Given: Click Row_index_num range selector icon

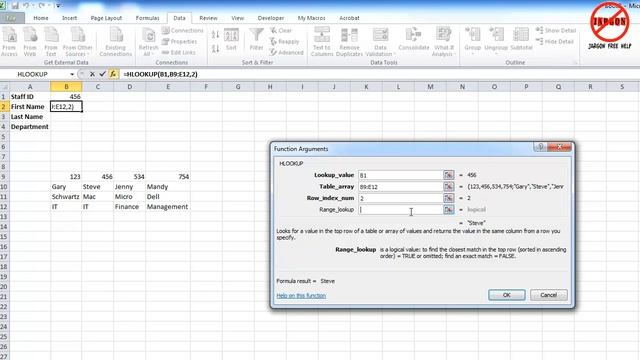Looking at the screenshot, I should coord(449,198).
